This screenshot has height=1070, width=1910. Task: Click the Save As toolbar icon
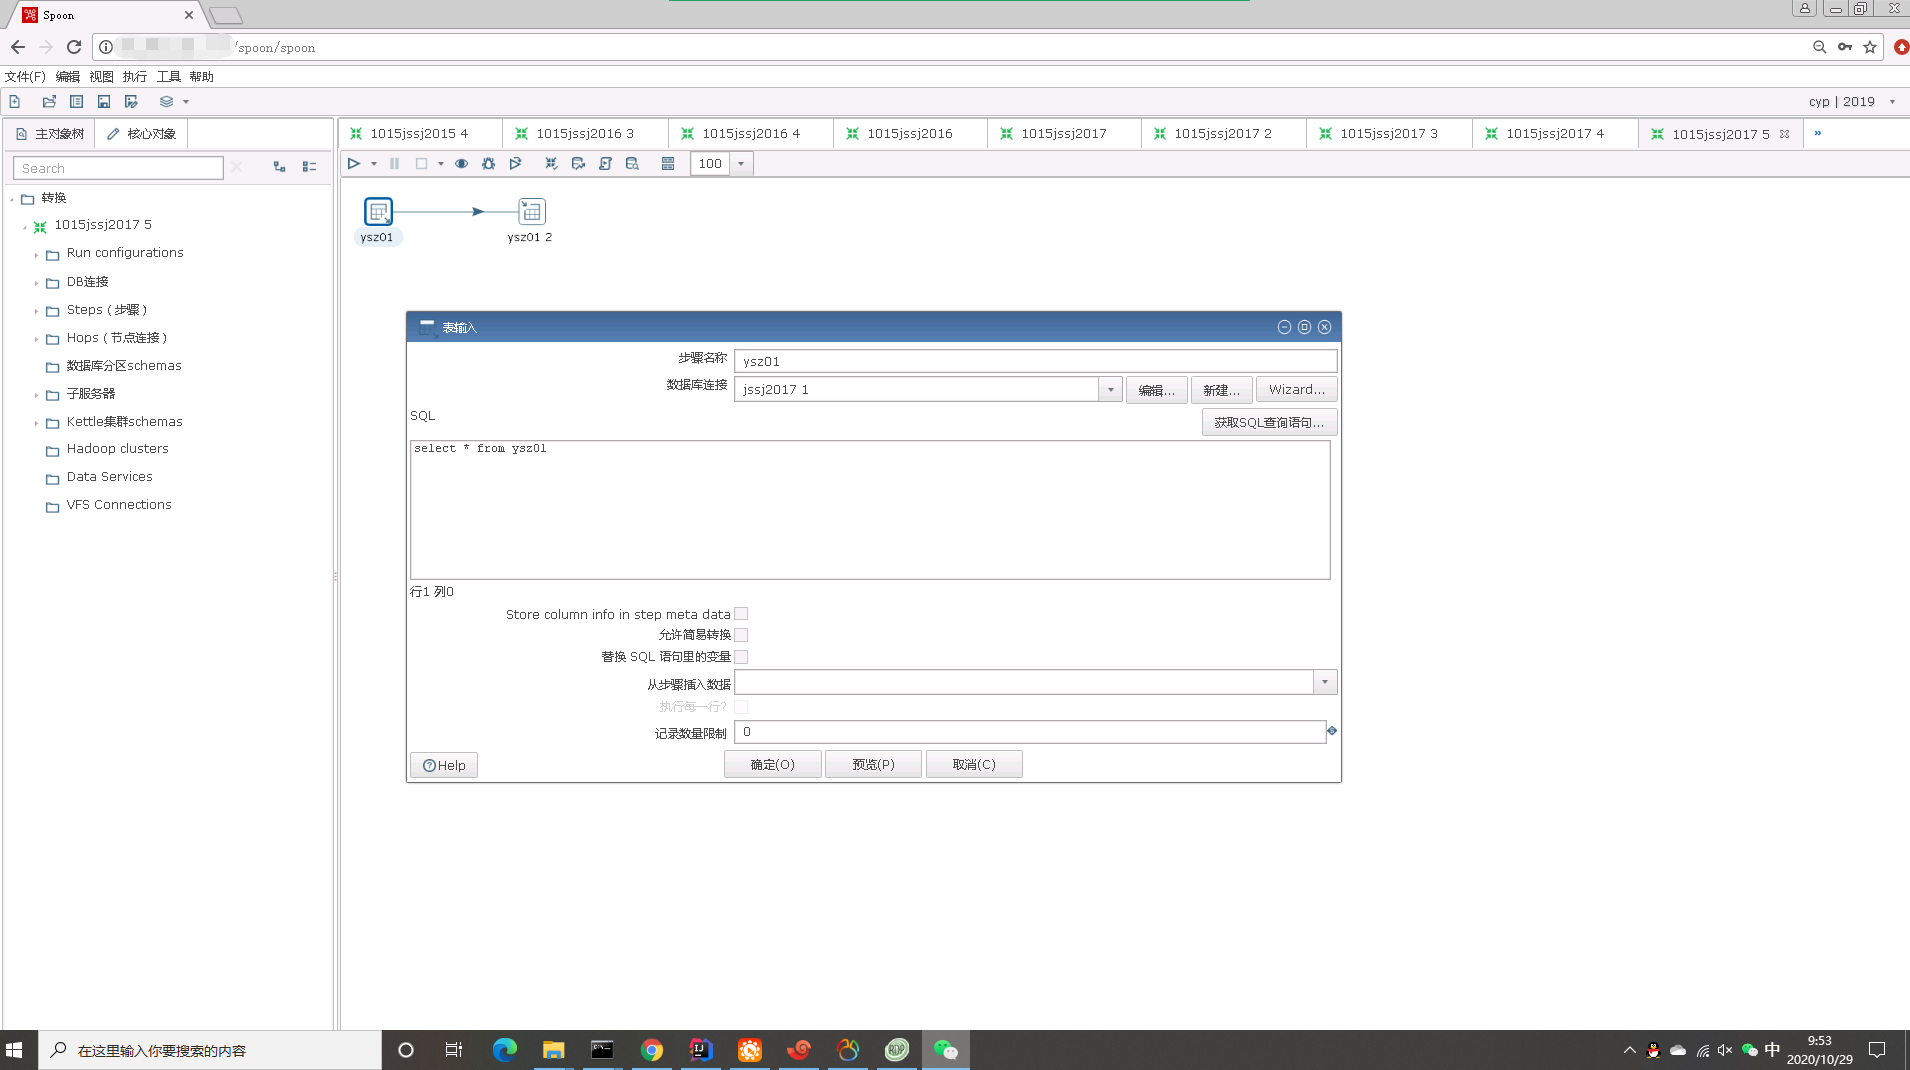131,102
